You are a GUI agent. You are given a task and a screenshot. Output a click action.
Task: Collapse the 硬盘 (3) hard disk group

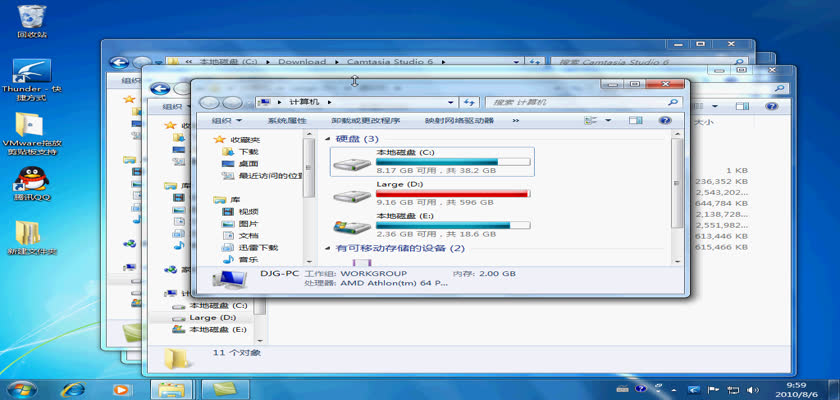tap(330, 139)
